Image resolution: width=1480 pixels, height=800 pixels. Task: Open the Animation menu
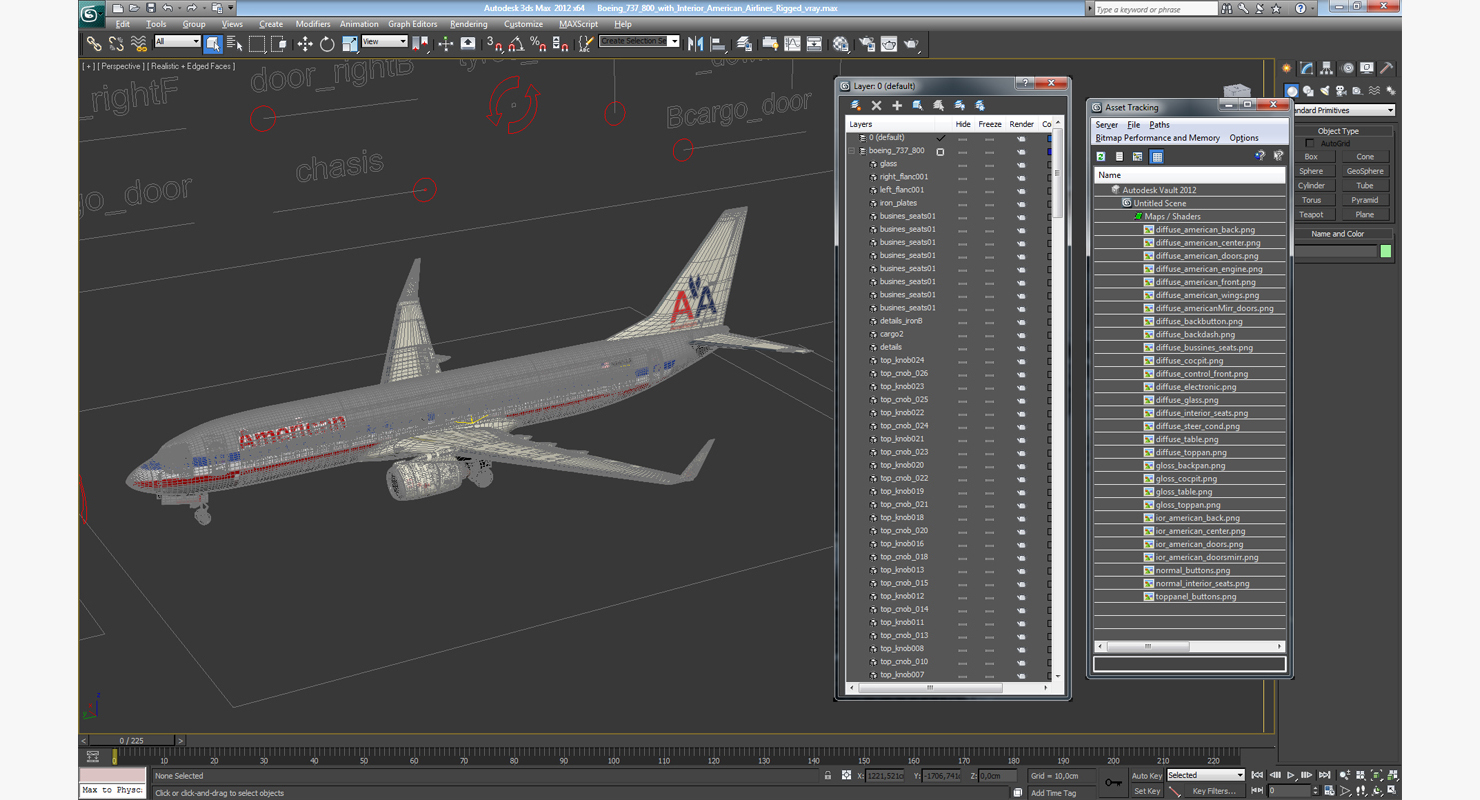(359, 24)
